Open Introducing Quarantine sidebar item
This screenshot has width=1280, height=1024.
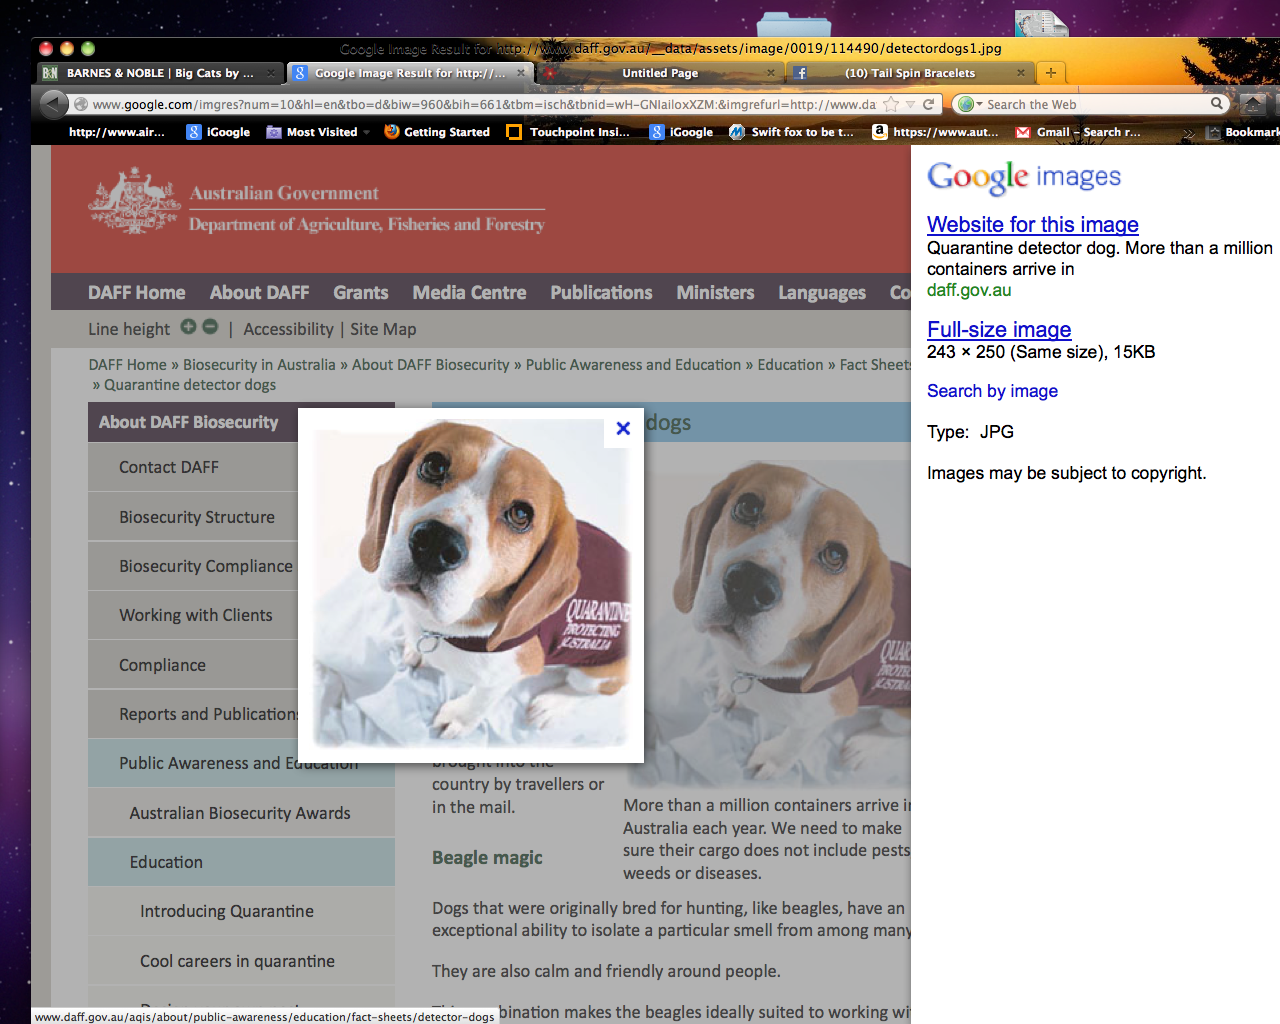241,911
